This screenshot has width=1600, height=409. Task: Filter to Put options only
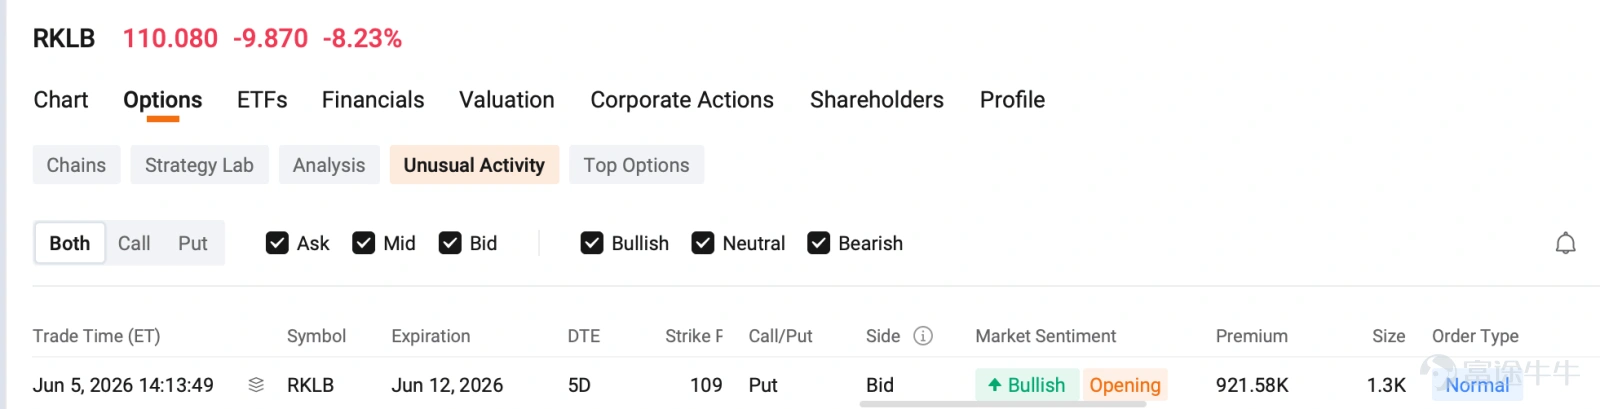(193, 243)
